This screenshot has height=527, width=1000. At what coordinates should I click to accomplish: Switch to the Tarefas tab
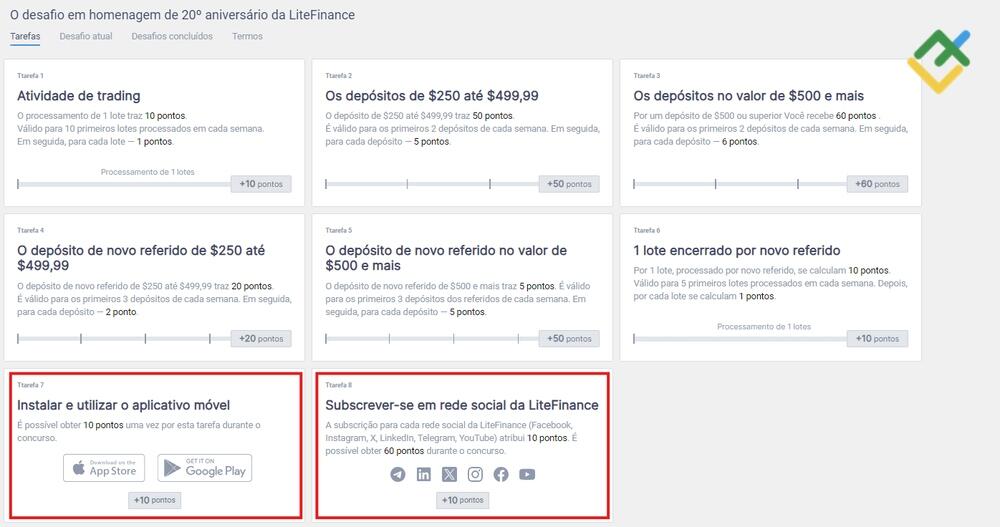click(25, 36)
